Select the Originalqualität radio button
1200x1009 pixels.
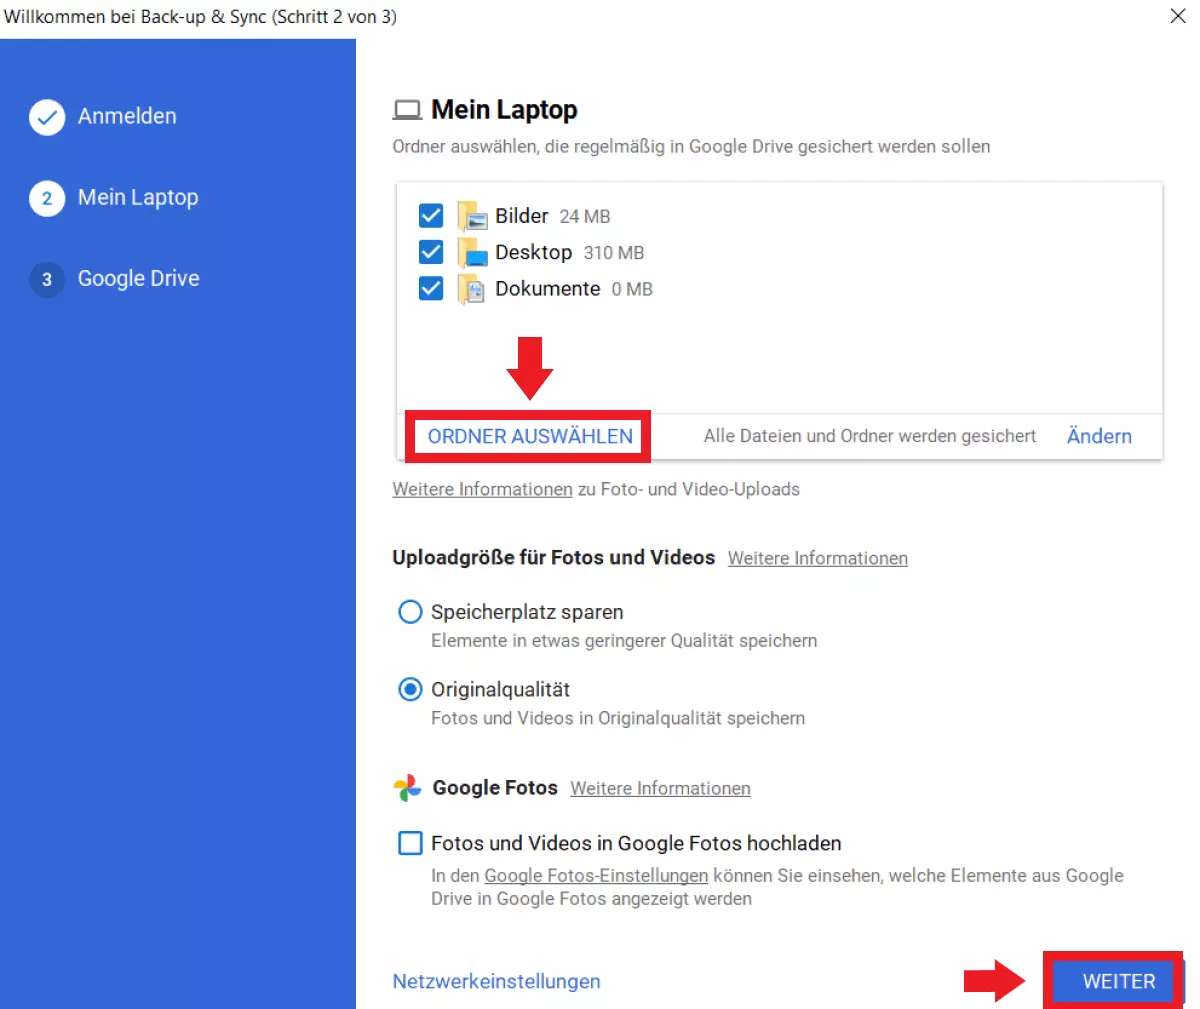coord(410,689)
